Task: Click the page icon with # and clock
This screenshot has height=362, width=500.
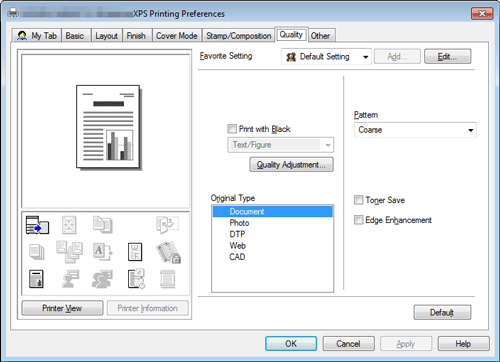Action: point(136,279)
